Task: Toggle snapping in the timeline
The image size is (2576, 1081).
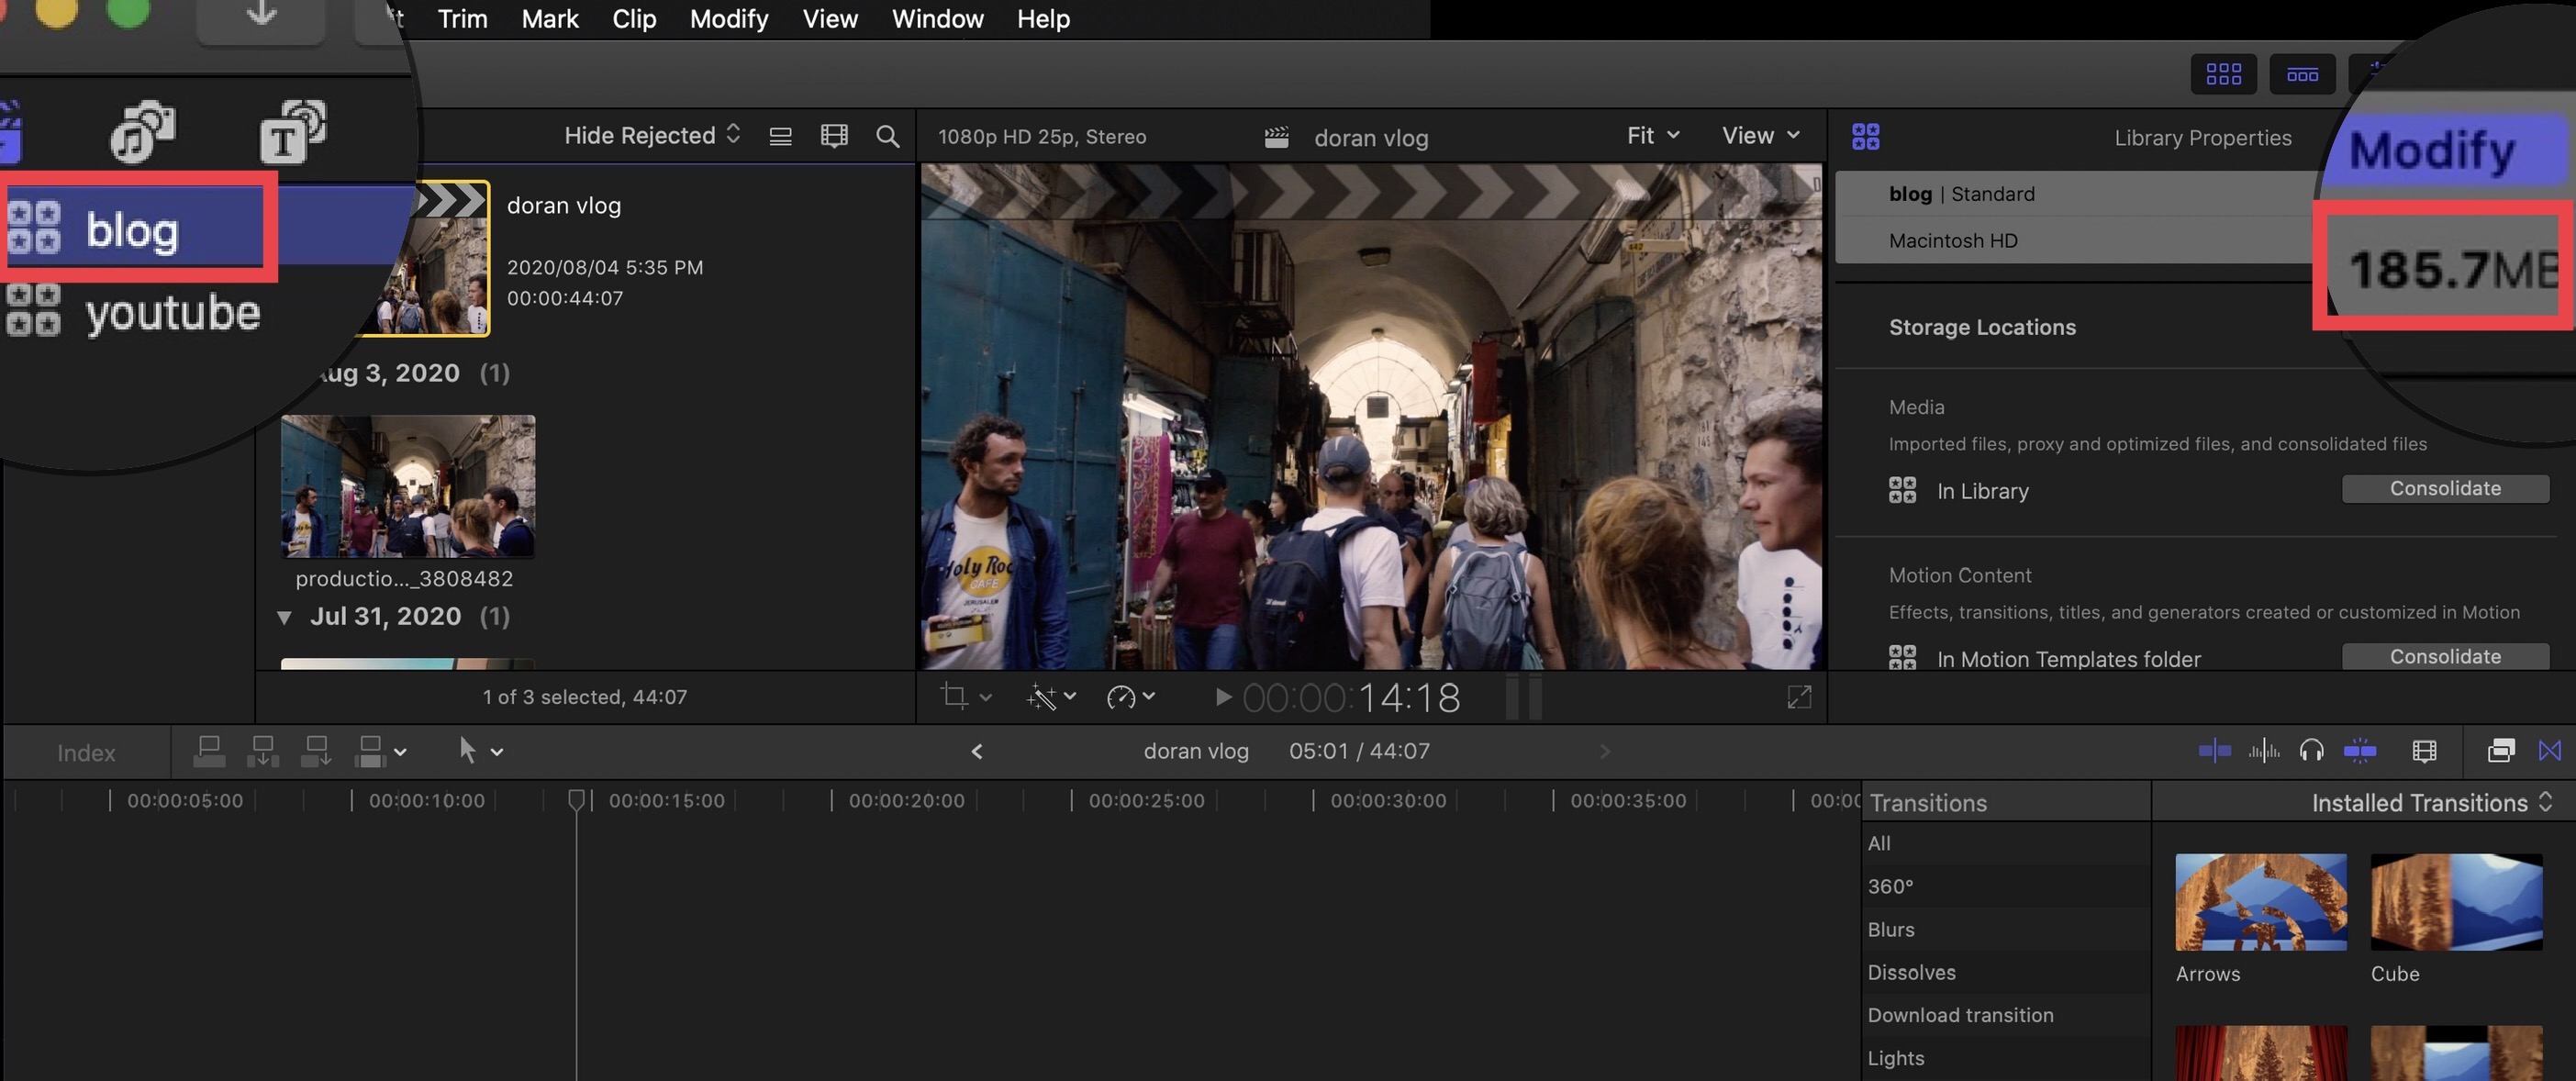Action: point(2360,750)
